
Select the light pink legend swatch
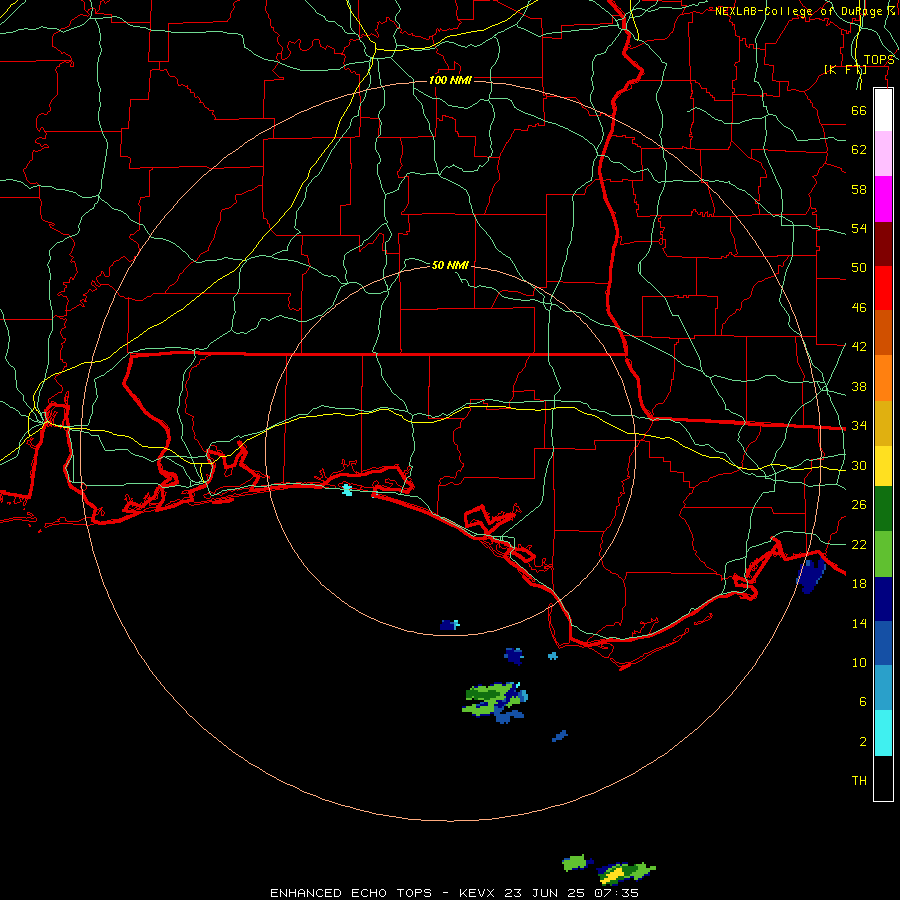pos(883,154)
